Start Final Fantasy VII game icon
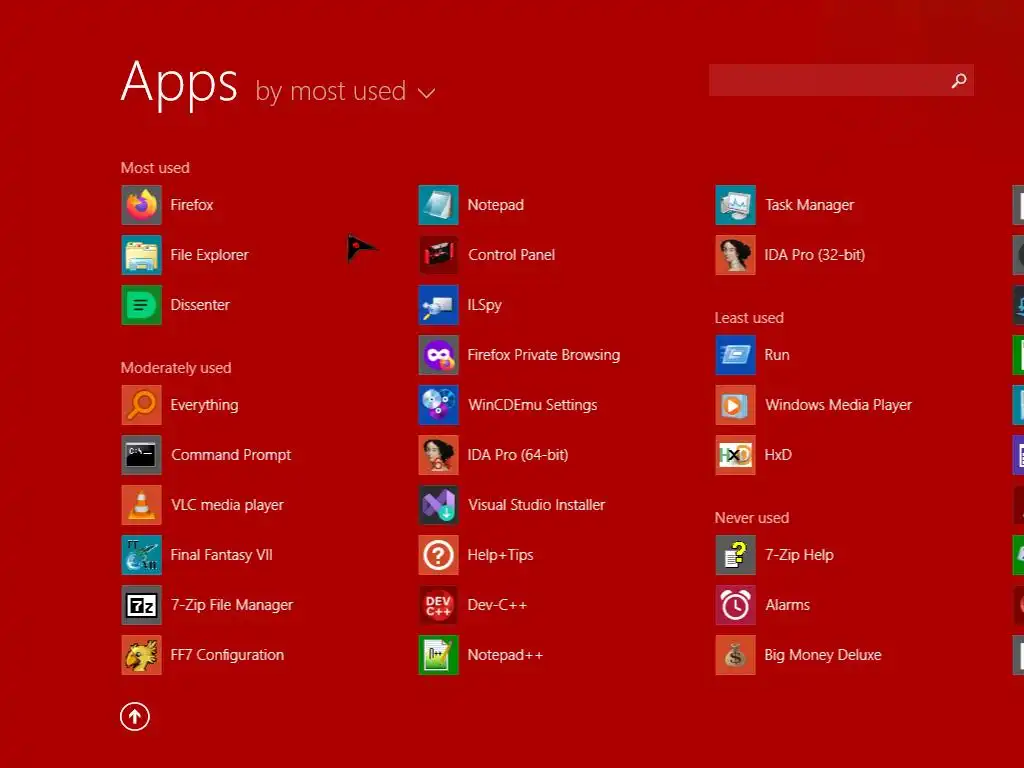 coord(141,555)
